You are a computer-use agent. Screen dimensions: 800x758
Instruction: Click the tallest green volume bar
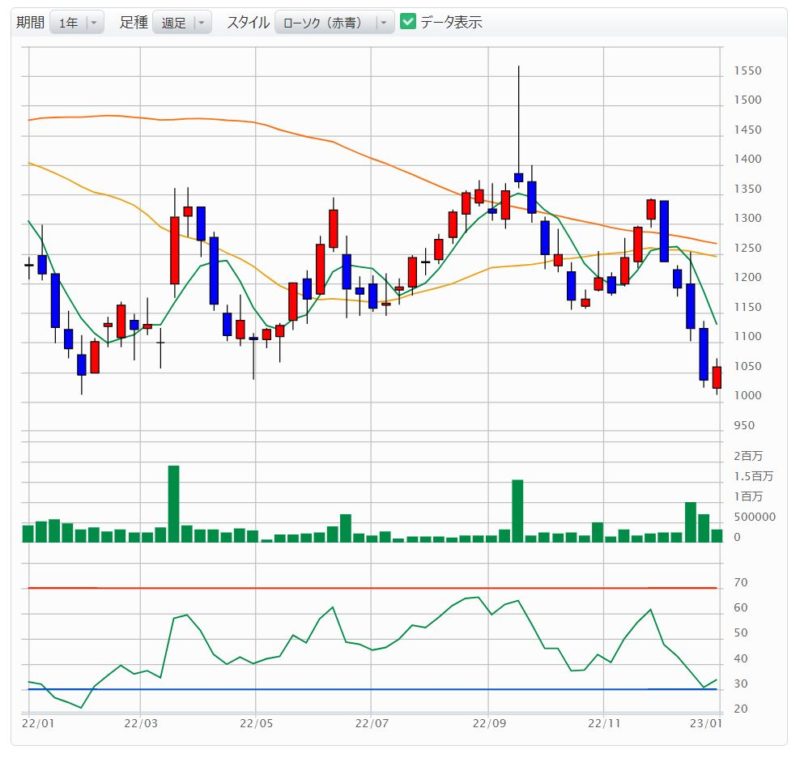[173, 504]
